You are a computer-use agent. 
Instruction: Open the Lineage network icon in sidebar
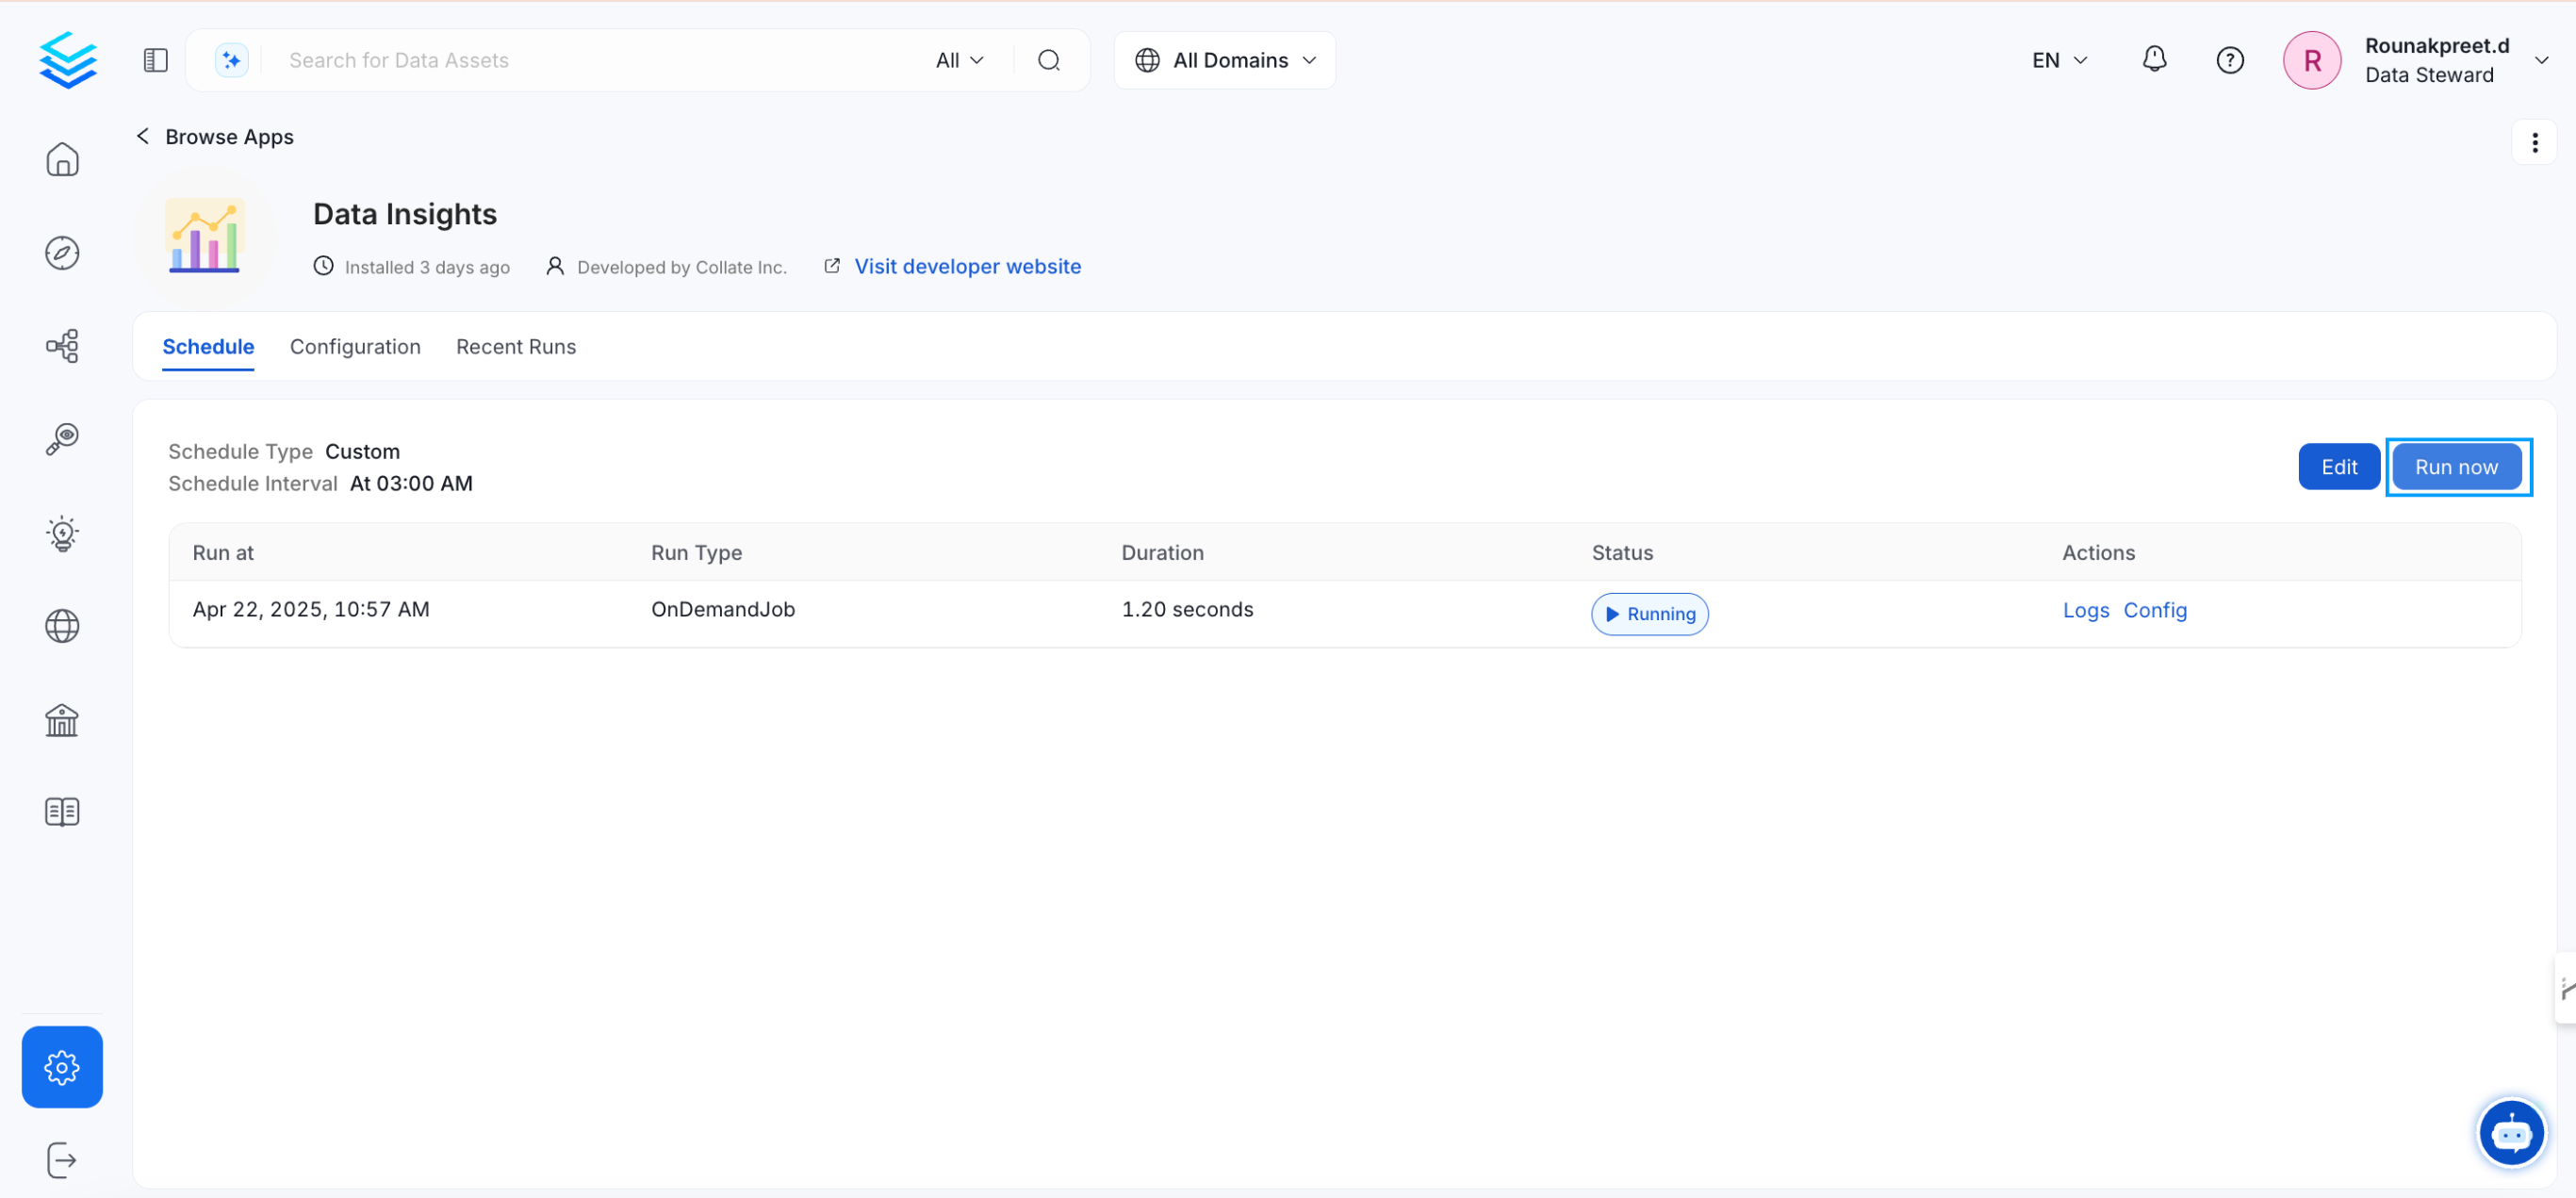(62, 345)
